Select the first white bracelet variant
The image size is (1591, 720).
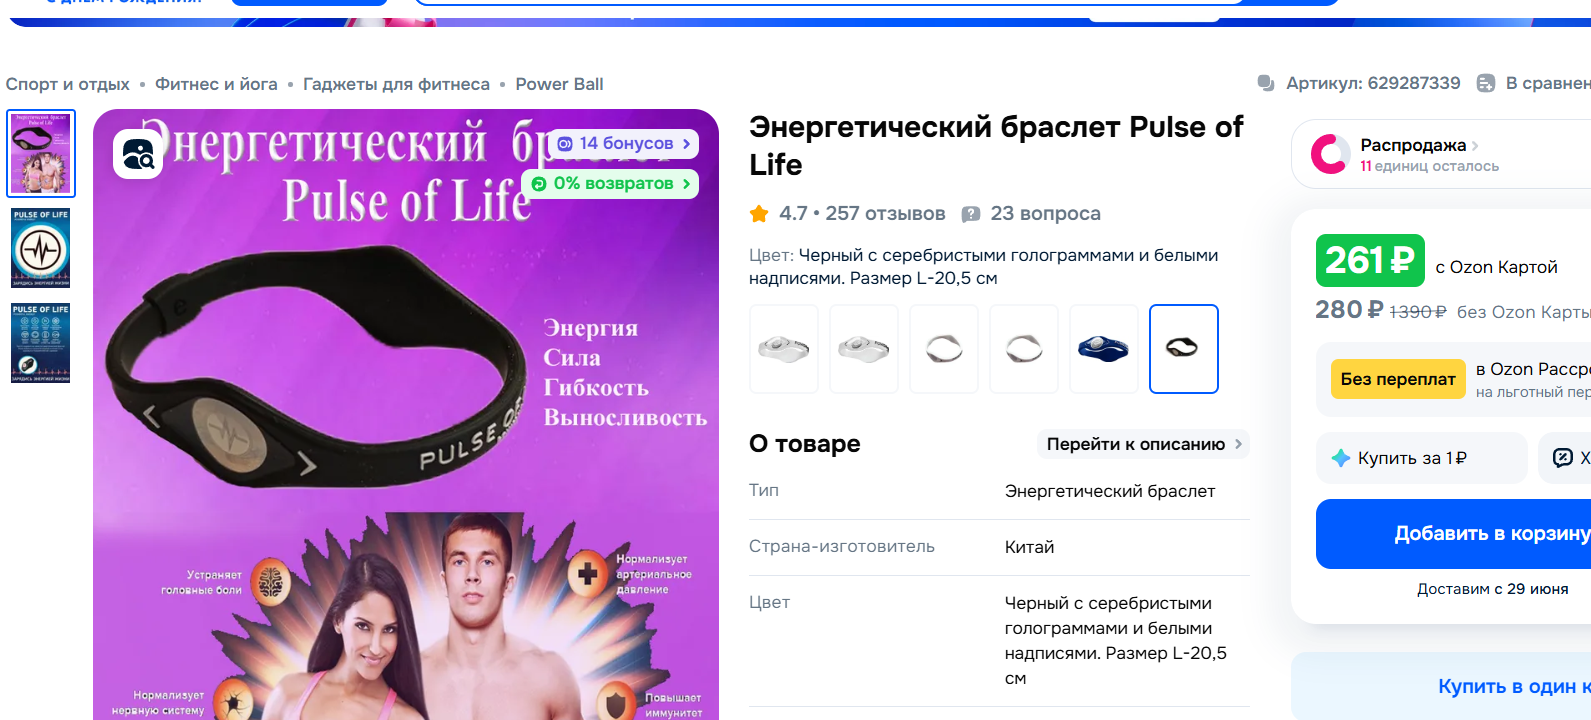coord(784,349)
